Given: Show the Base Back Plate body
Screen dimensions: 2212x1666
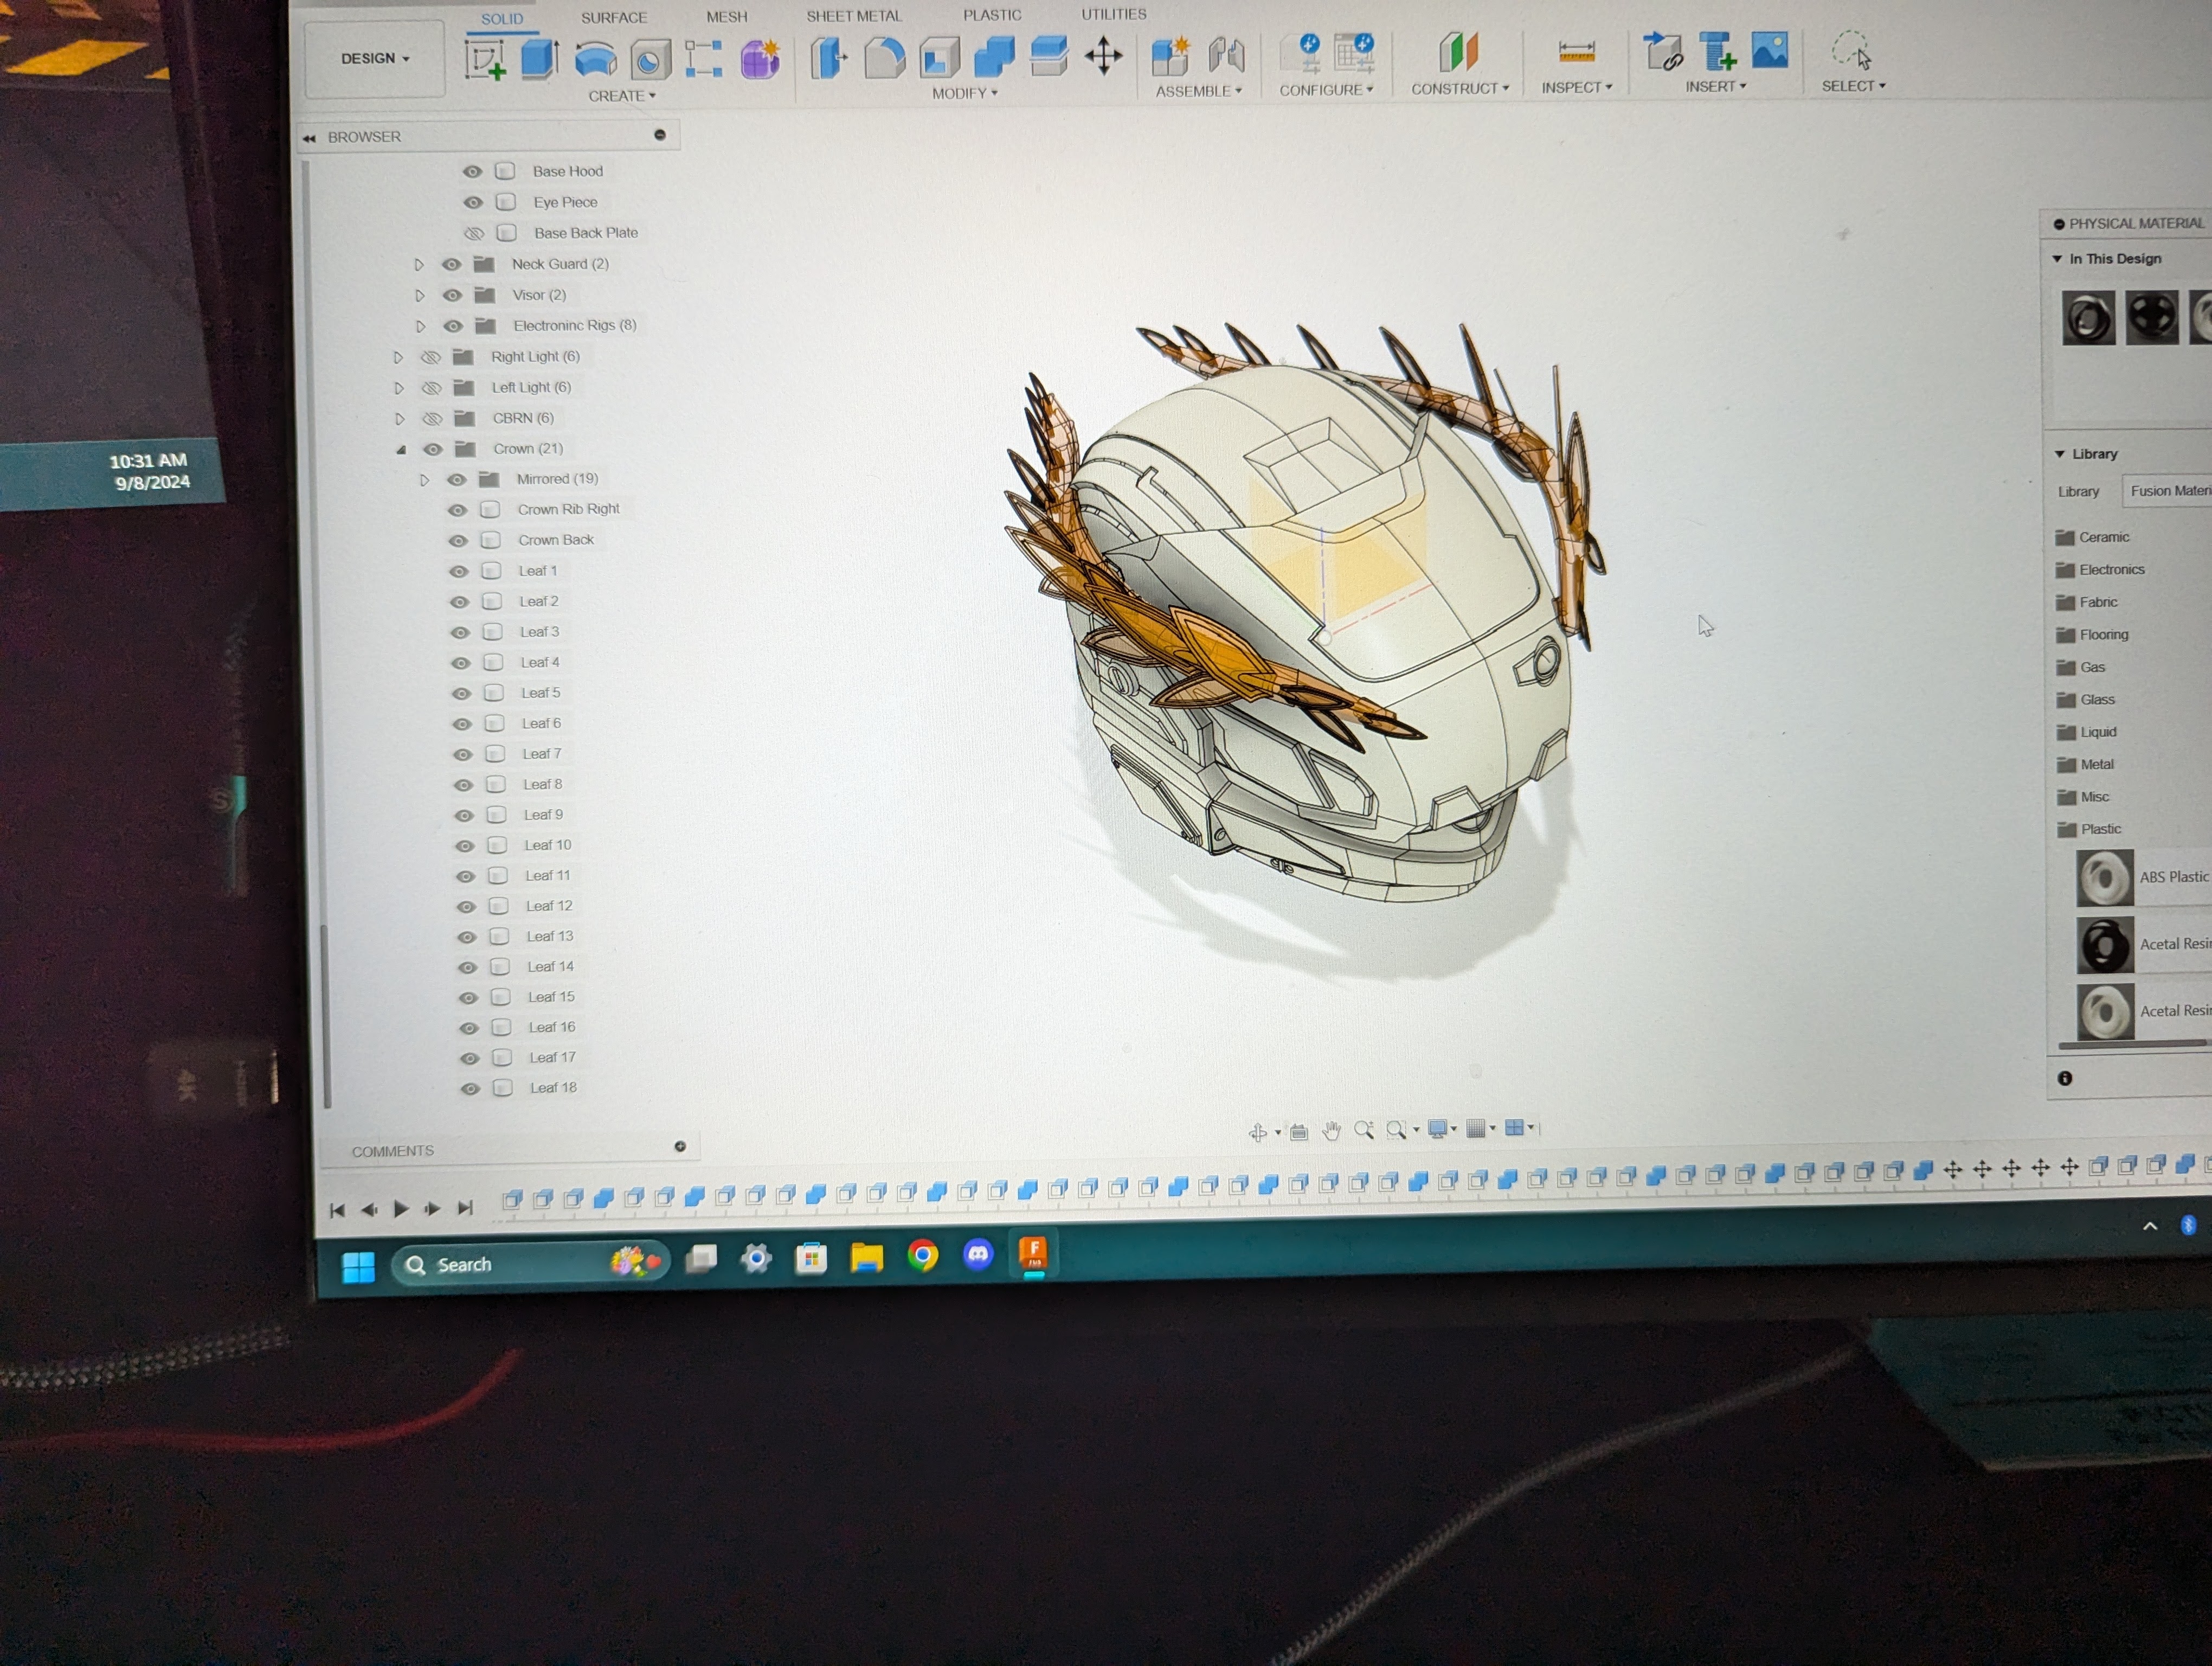Looking at the screenshot, I should coord(474,234).
